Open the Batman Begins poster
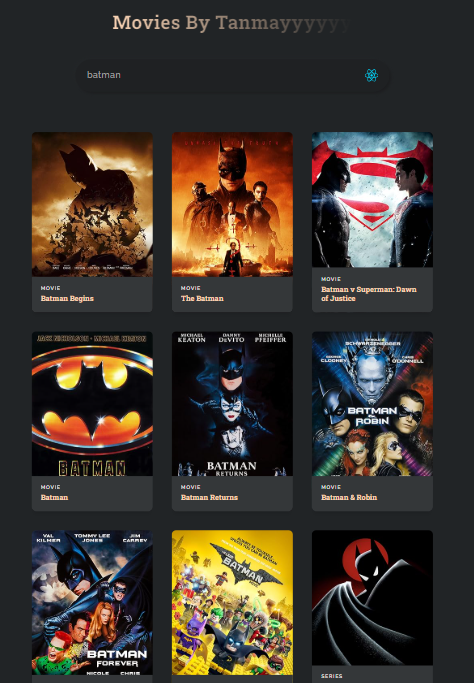Image resolution: width=474 pixels, height=683 pixels. coord(92,204)
